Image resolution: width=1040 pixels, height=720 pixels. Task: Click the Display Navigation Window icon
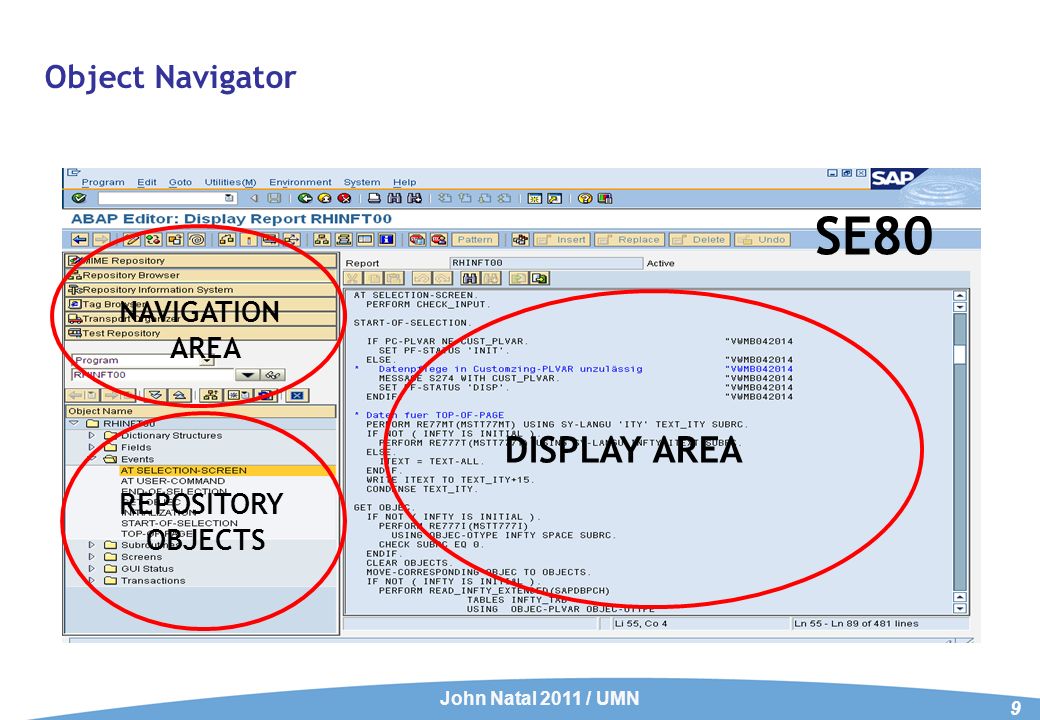[x=344, y=239]
